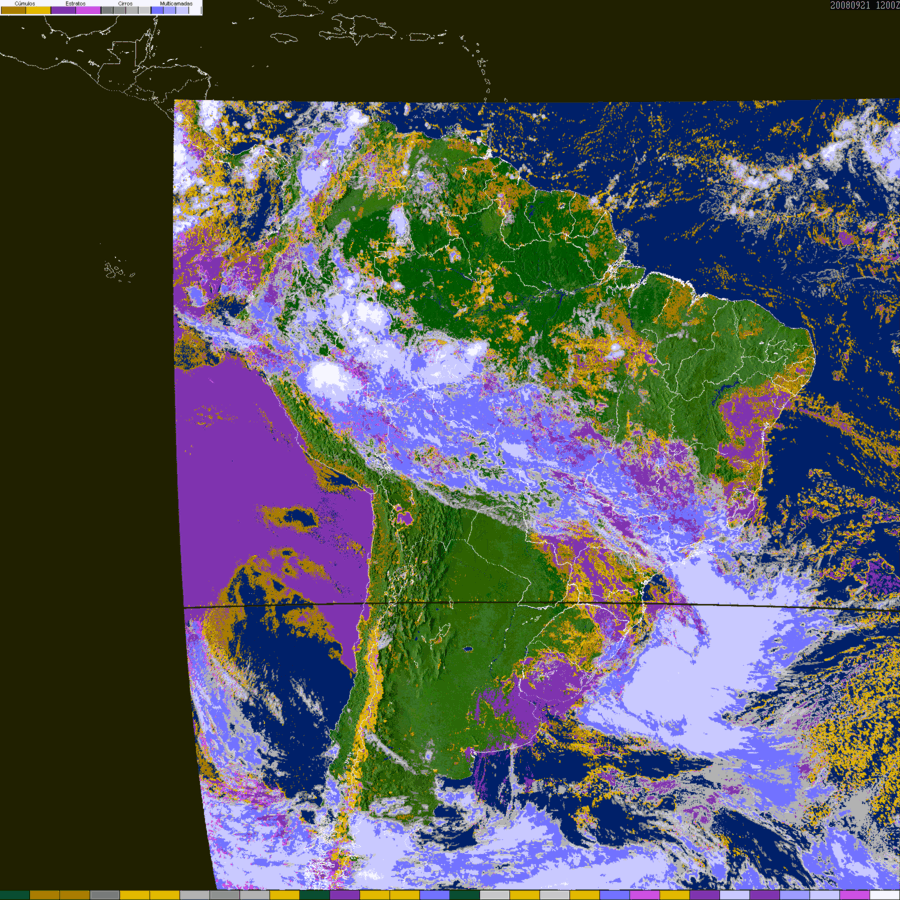
Task: Click the Cúmulos legend label
Action: [x=25, y=3]
